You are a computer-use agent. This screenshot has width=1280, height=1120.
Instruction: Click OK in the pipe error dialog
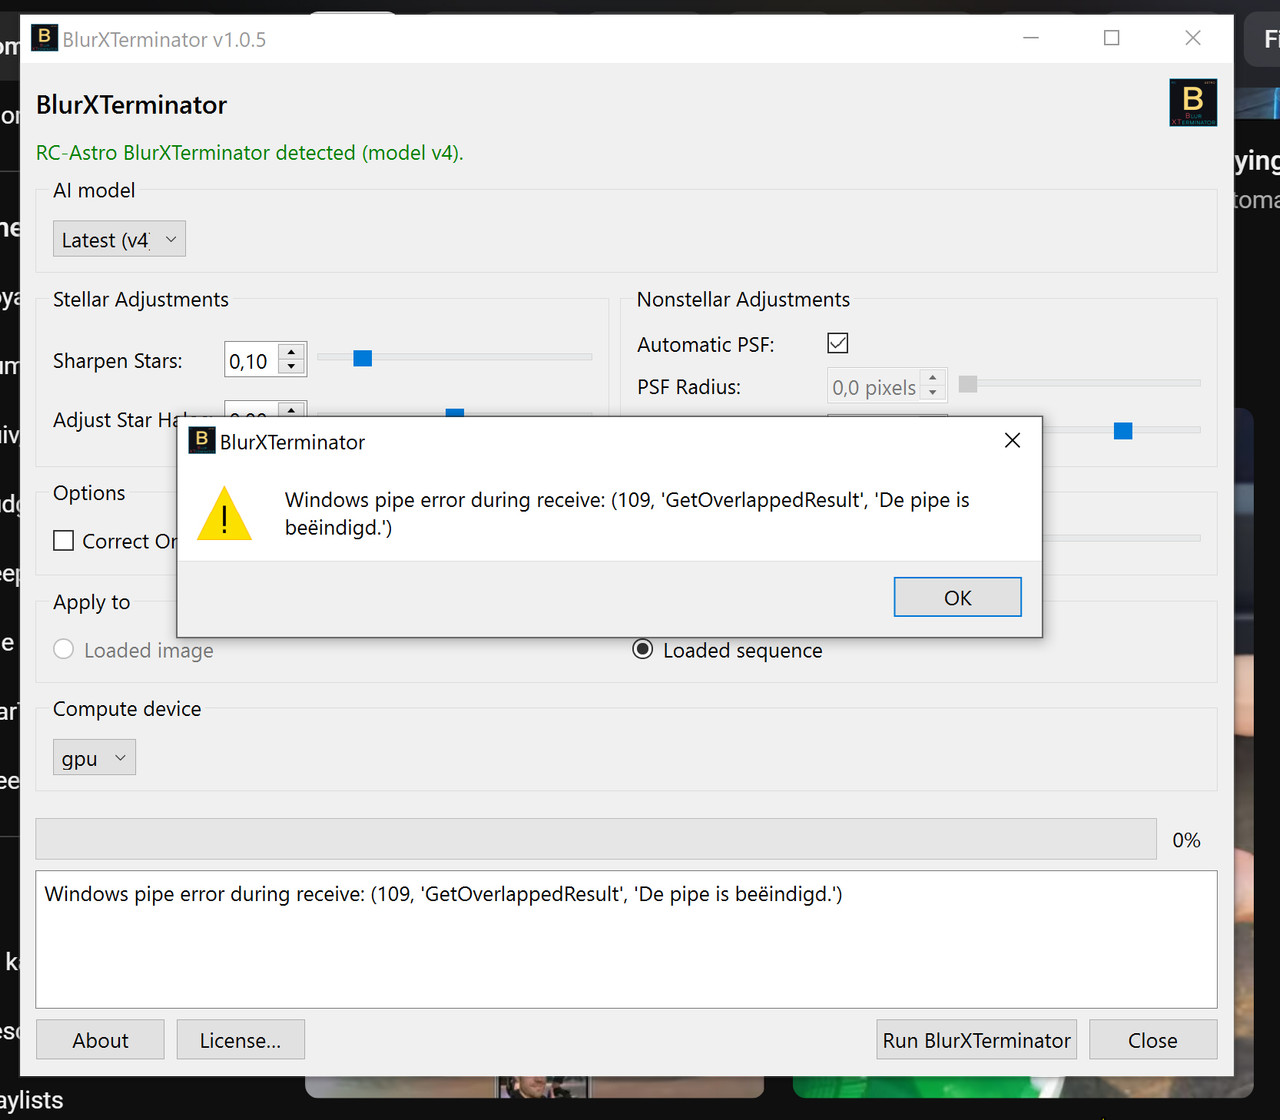click(957, 597)
